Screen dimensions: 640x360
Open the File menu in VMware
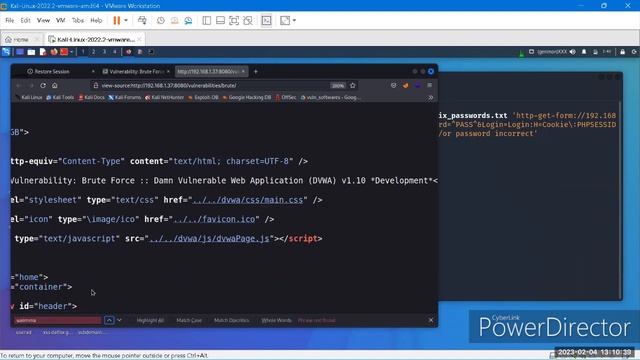(9, 20)
